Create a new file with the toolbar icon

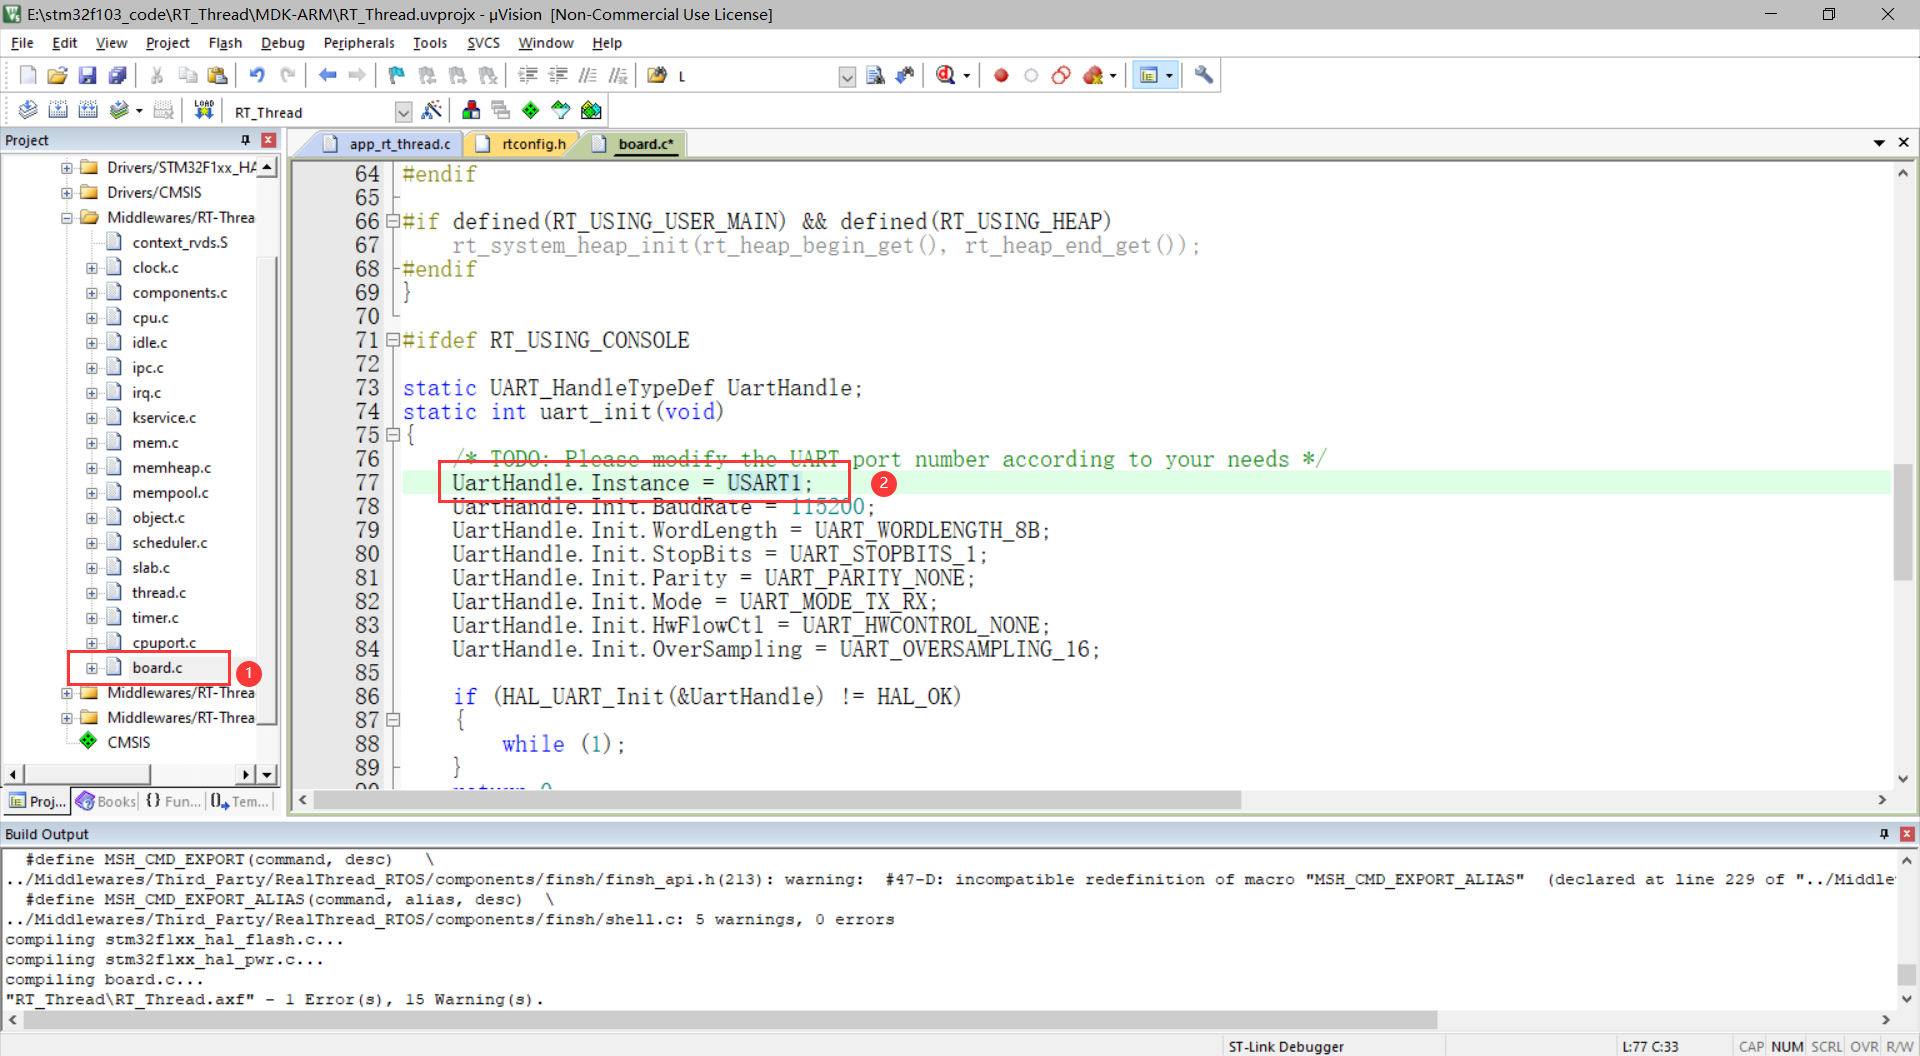tap(28, 75)
